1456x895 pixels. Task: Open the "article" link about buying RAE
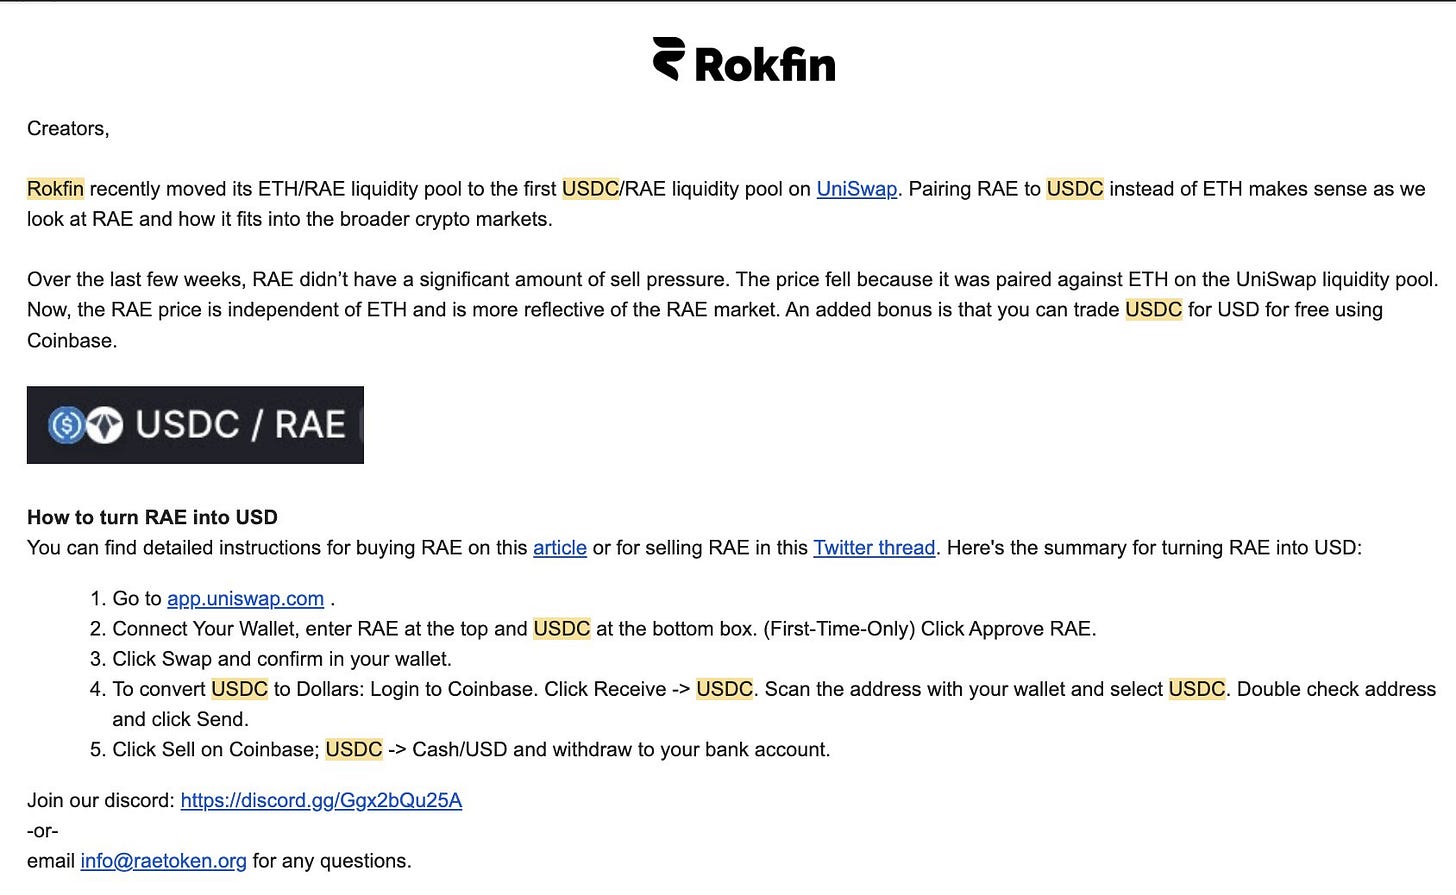click(x=560, y=548)
